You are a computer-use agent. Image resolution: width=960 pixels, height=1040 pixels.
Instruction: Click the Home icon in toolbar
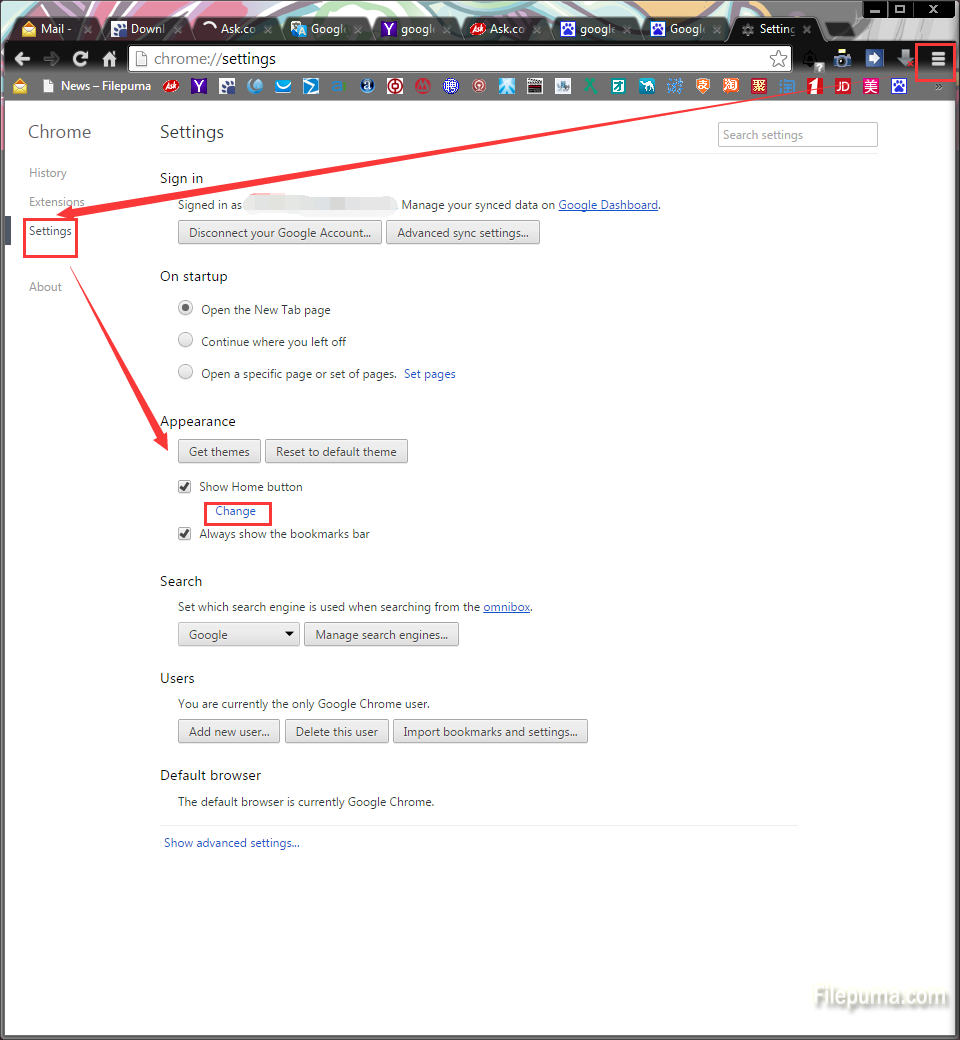pyautogui.click(x=109, y=59)
